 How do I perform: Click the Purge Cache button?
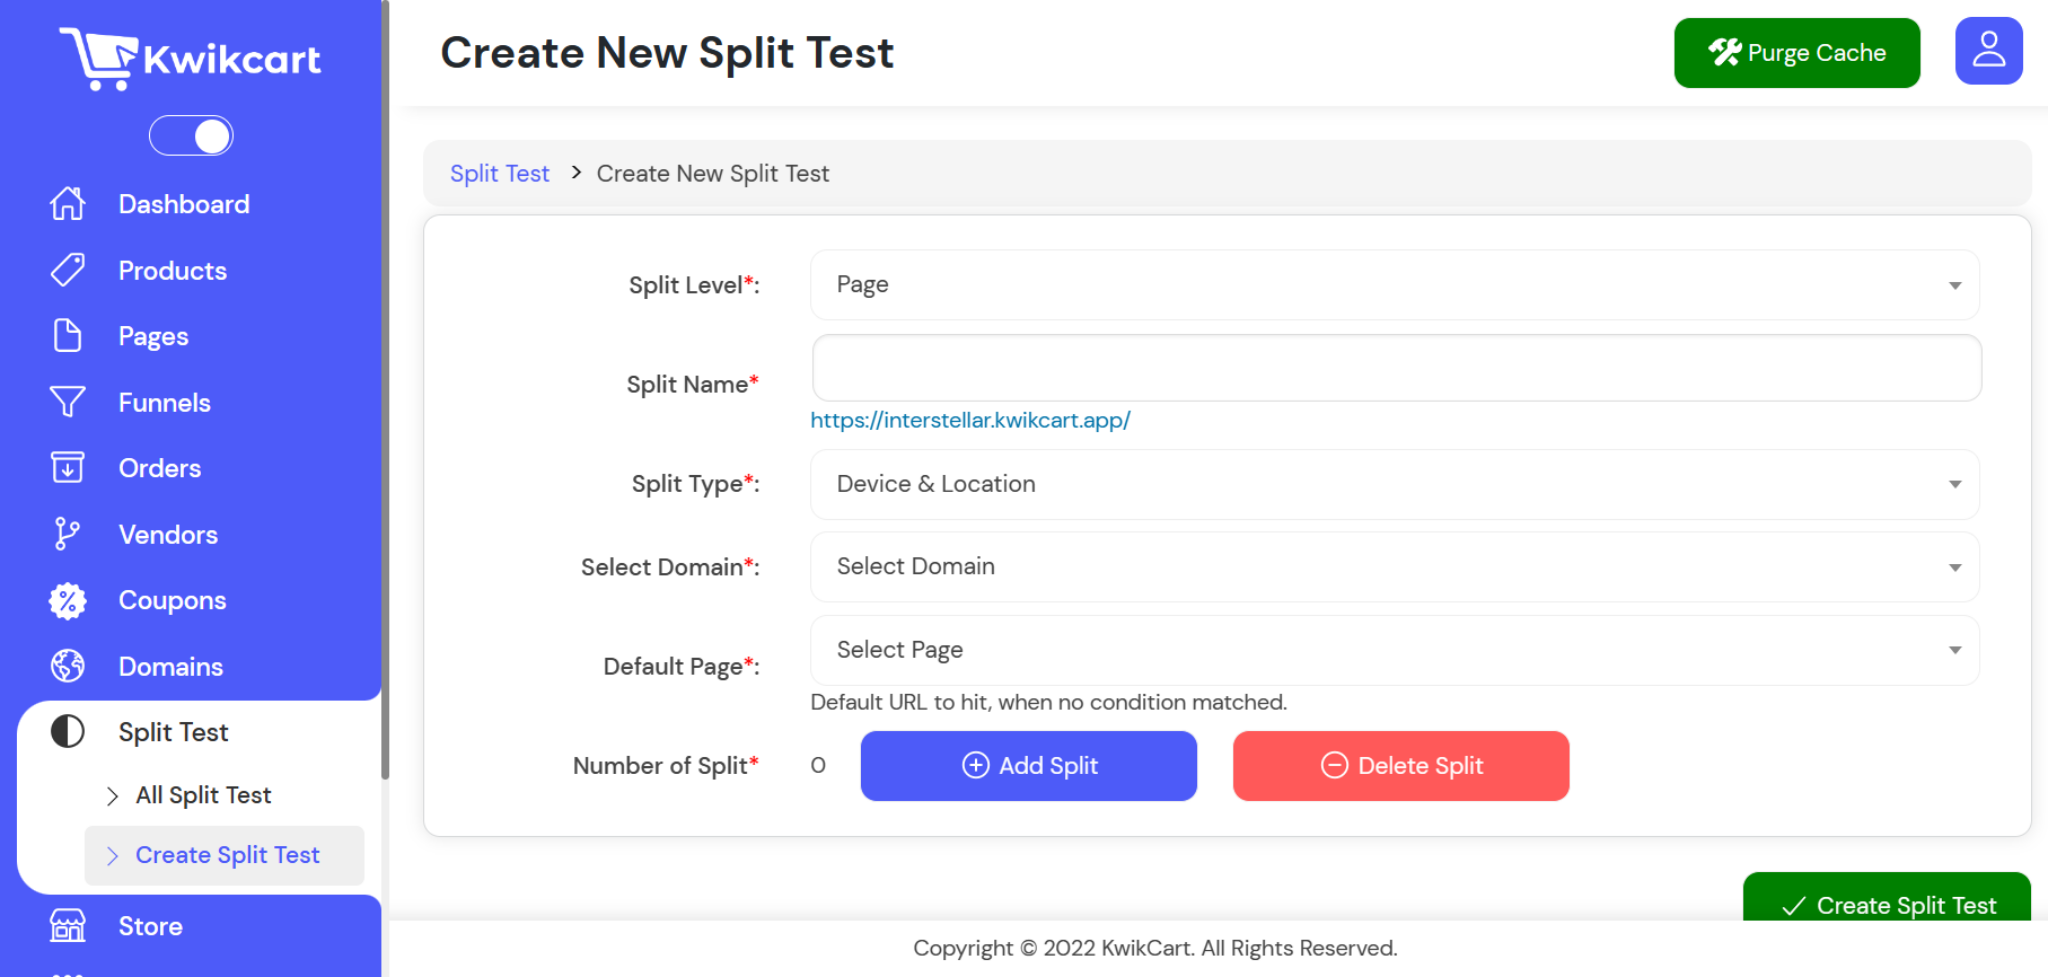point(1797,53)
